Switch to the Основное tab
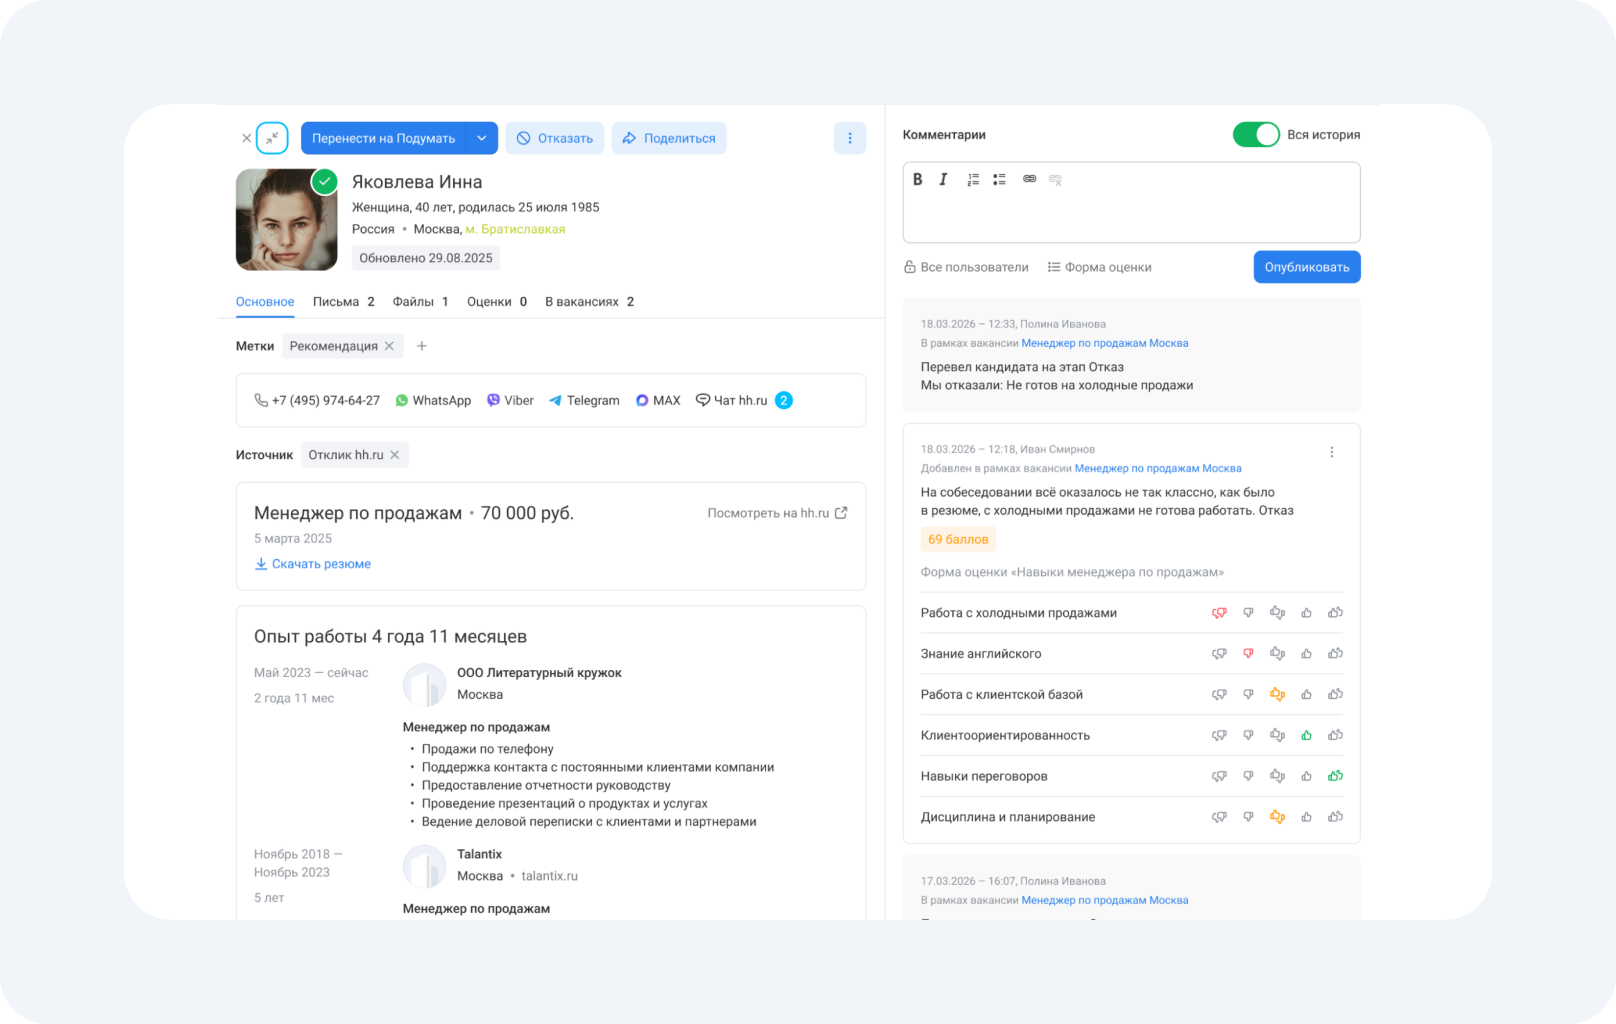This screenshot has width=1616, height=1024. (x=265, y=302)
